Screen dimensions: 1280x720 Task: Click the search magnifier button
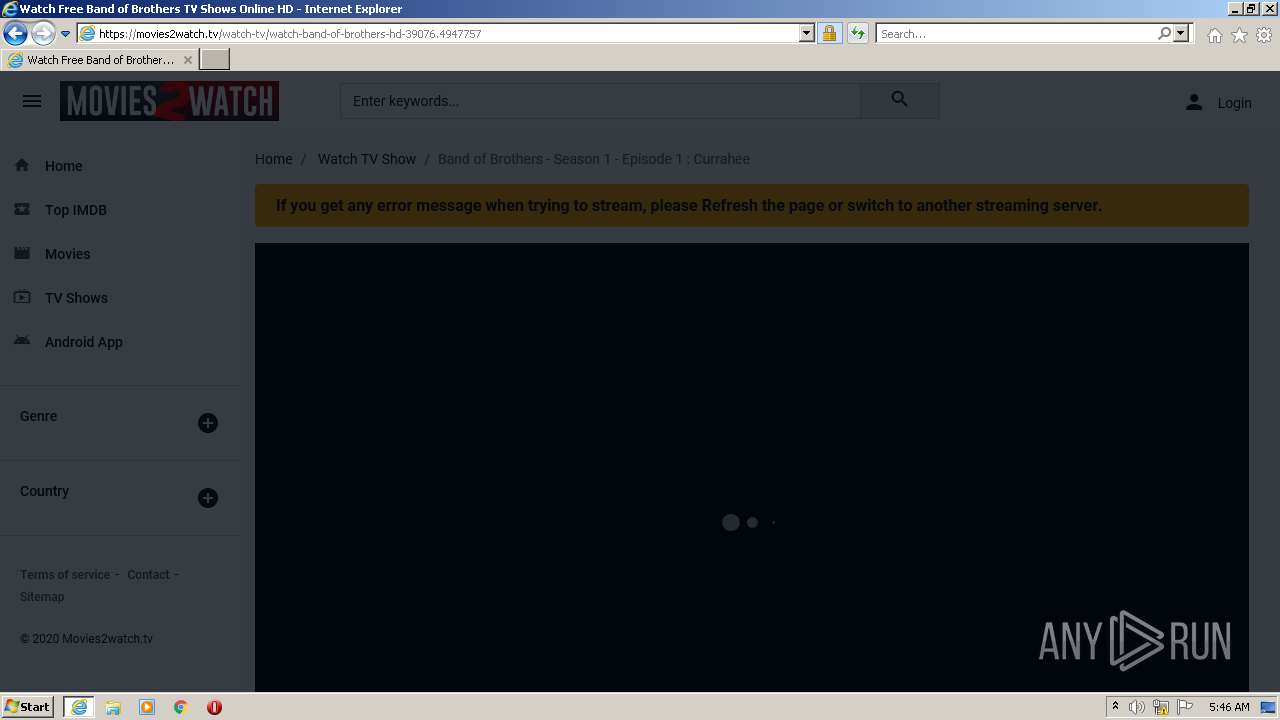tap(900, 100)
